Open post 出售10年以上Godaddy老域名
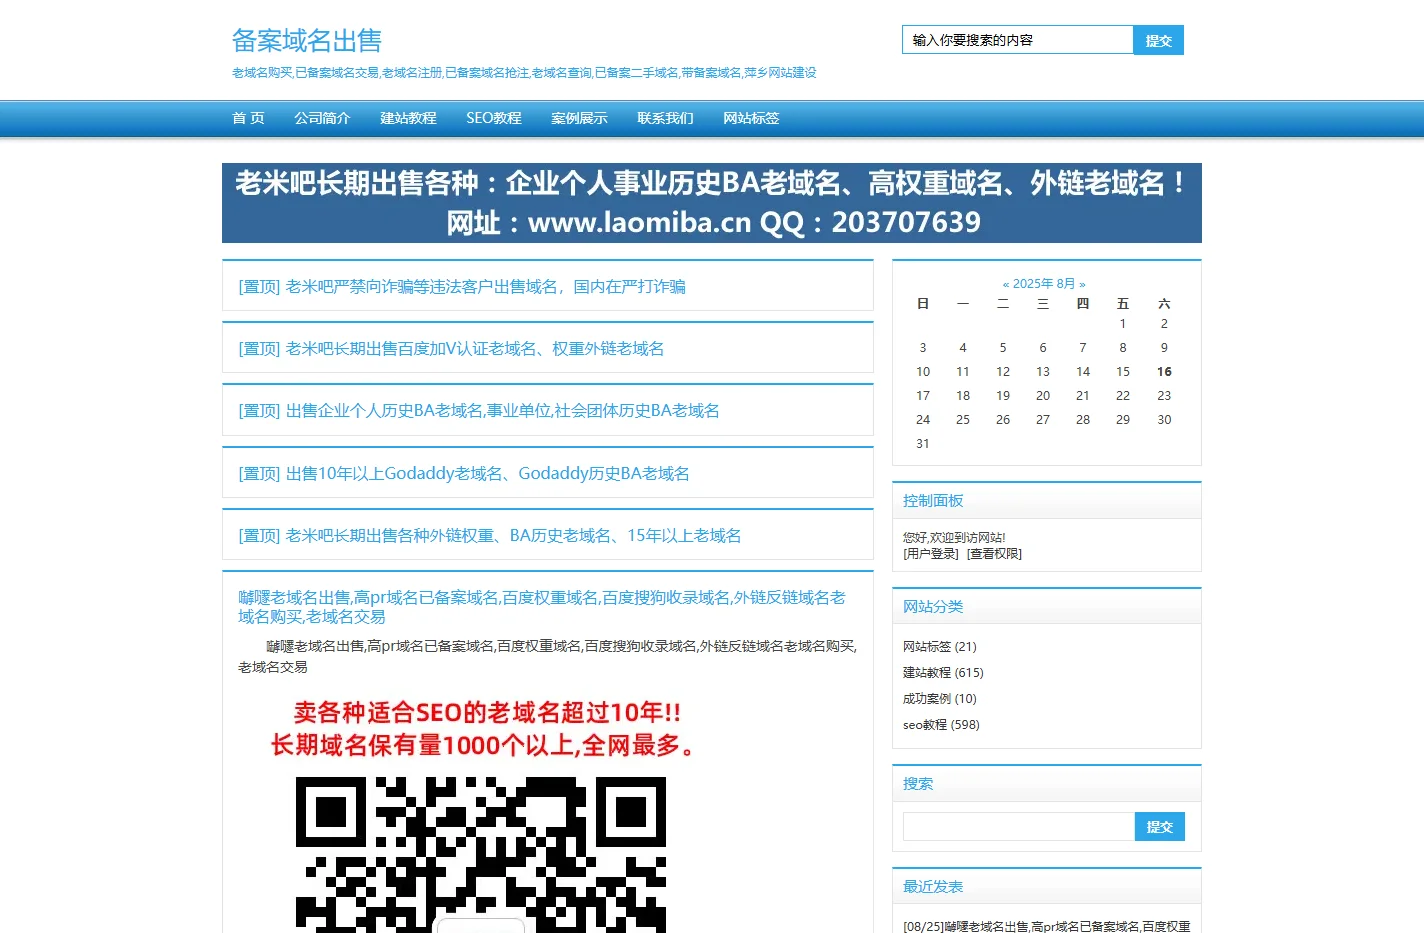Screen dimensions: 1424x933 [x=464, y=474]
